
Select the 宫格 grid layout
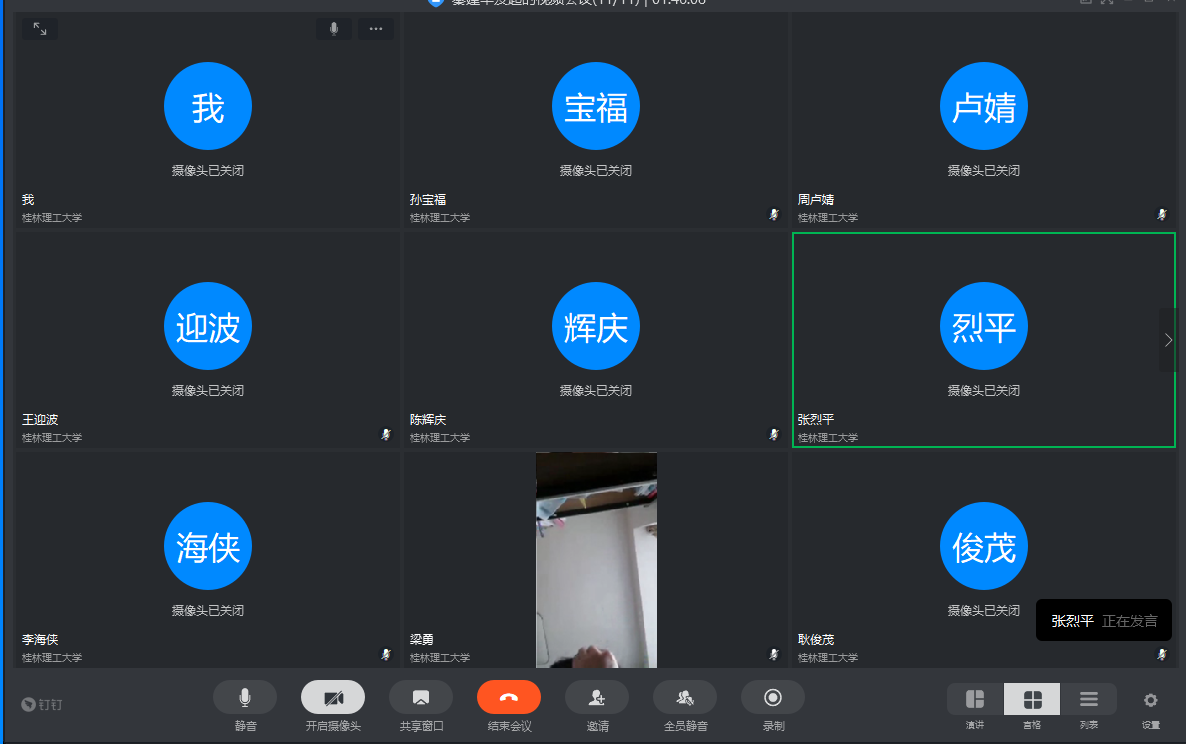click(1032, 699)
